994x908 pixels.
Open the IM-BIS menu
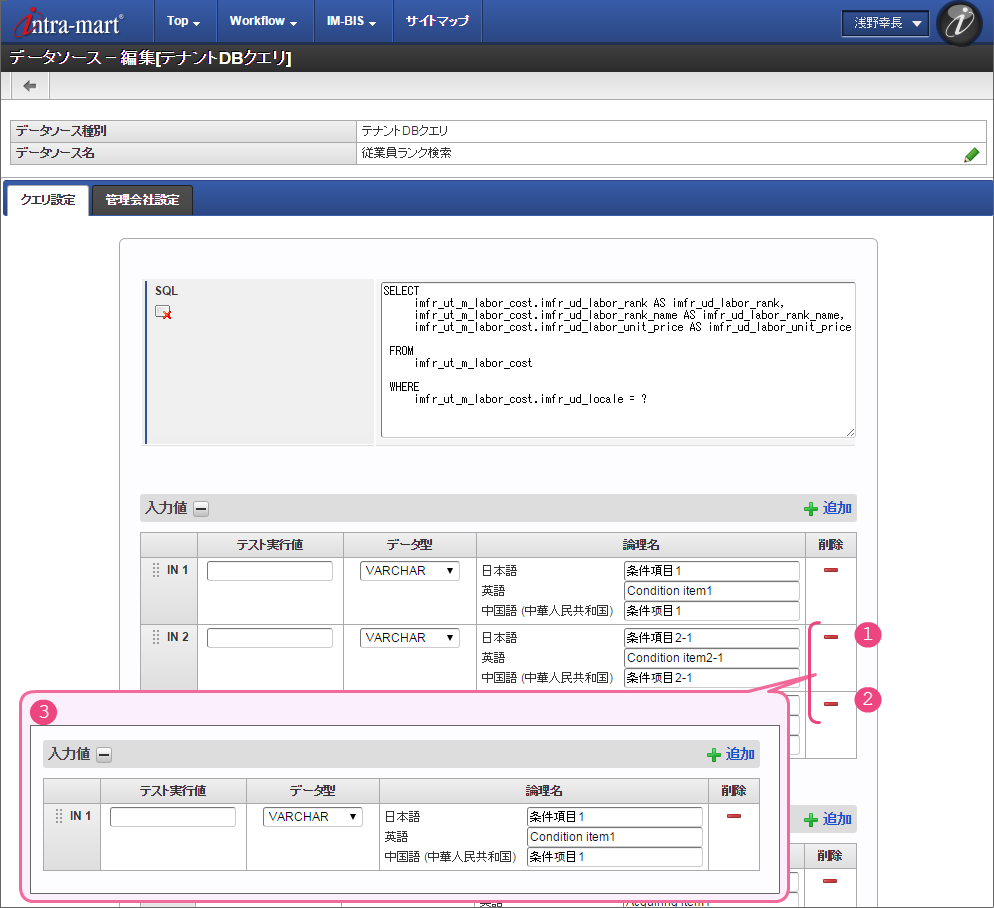(351, 21)
